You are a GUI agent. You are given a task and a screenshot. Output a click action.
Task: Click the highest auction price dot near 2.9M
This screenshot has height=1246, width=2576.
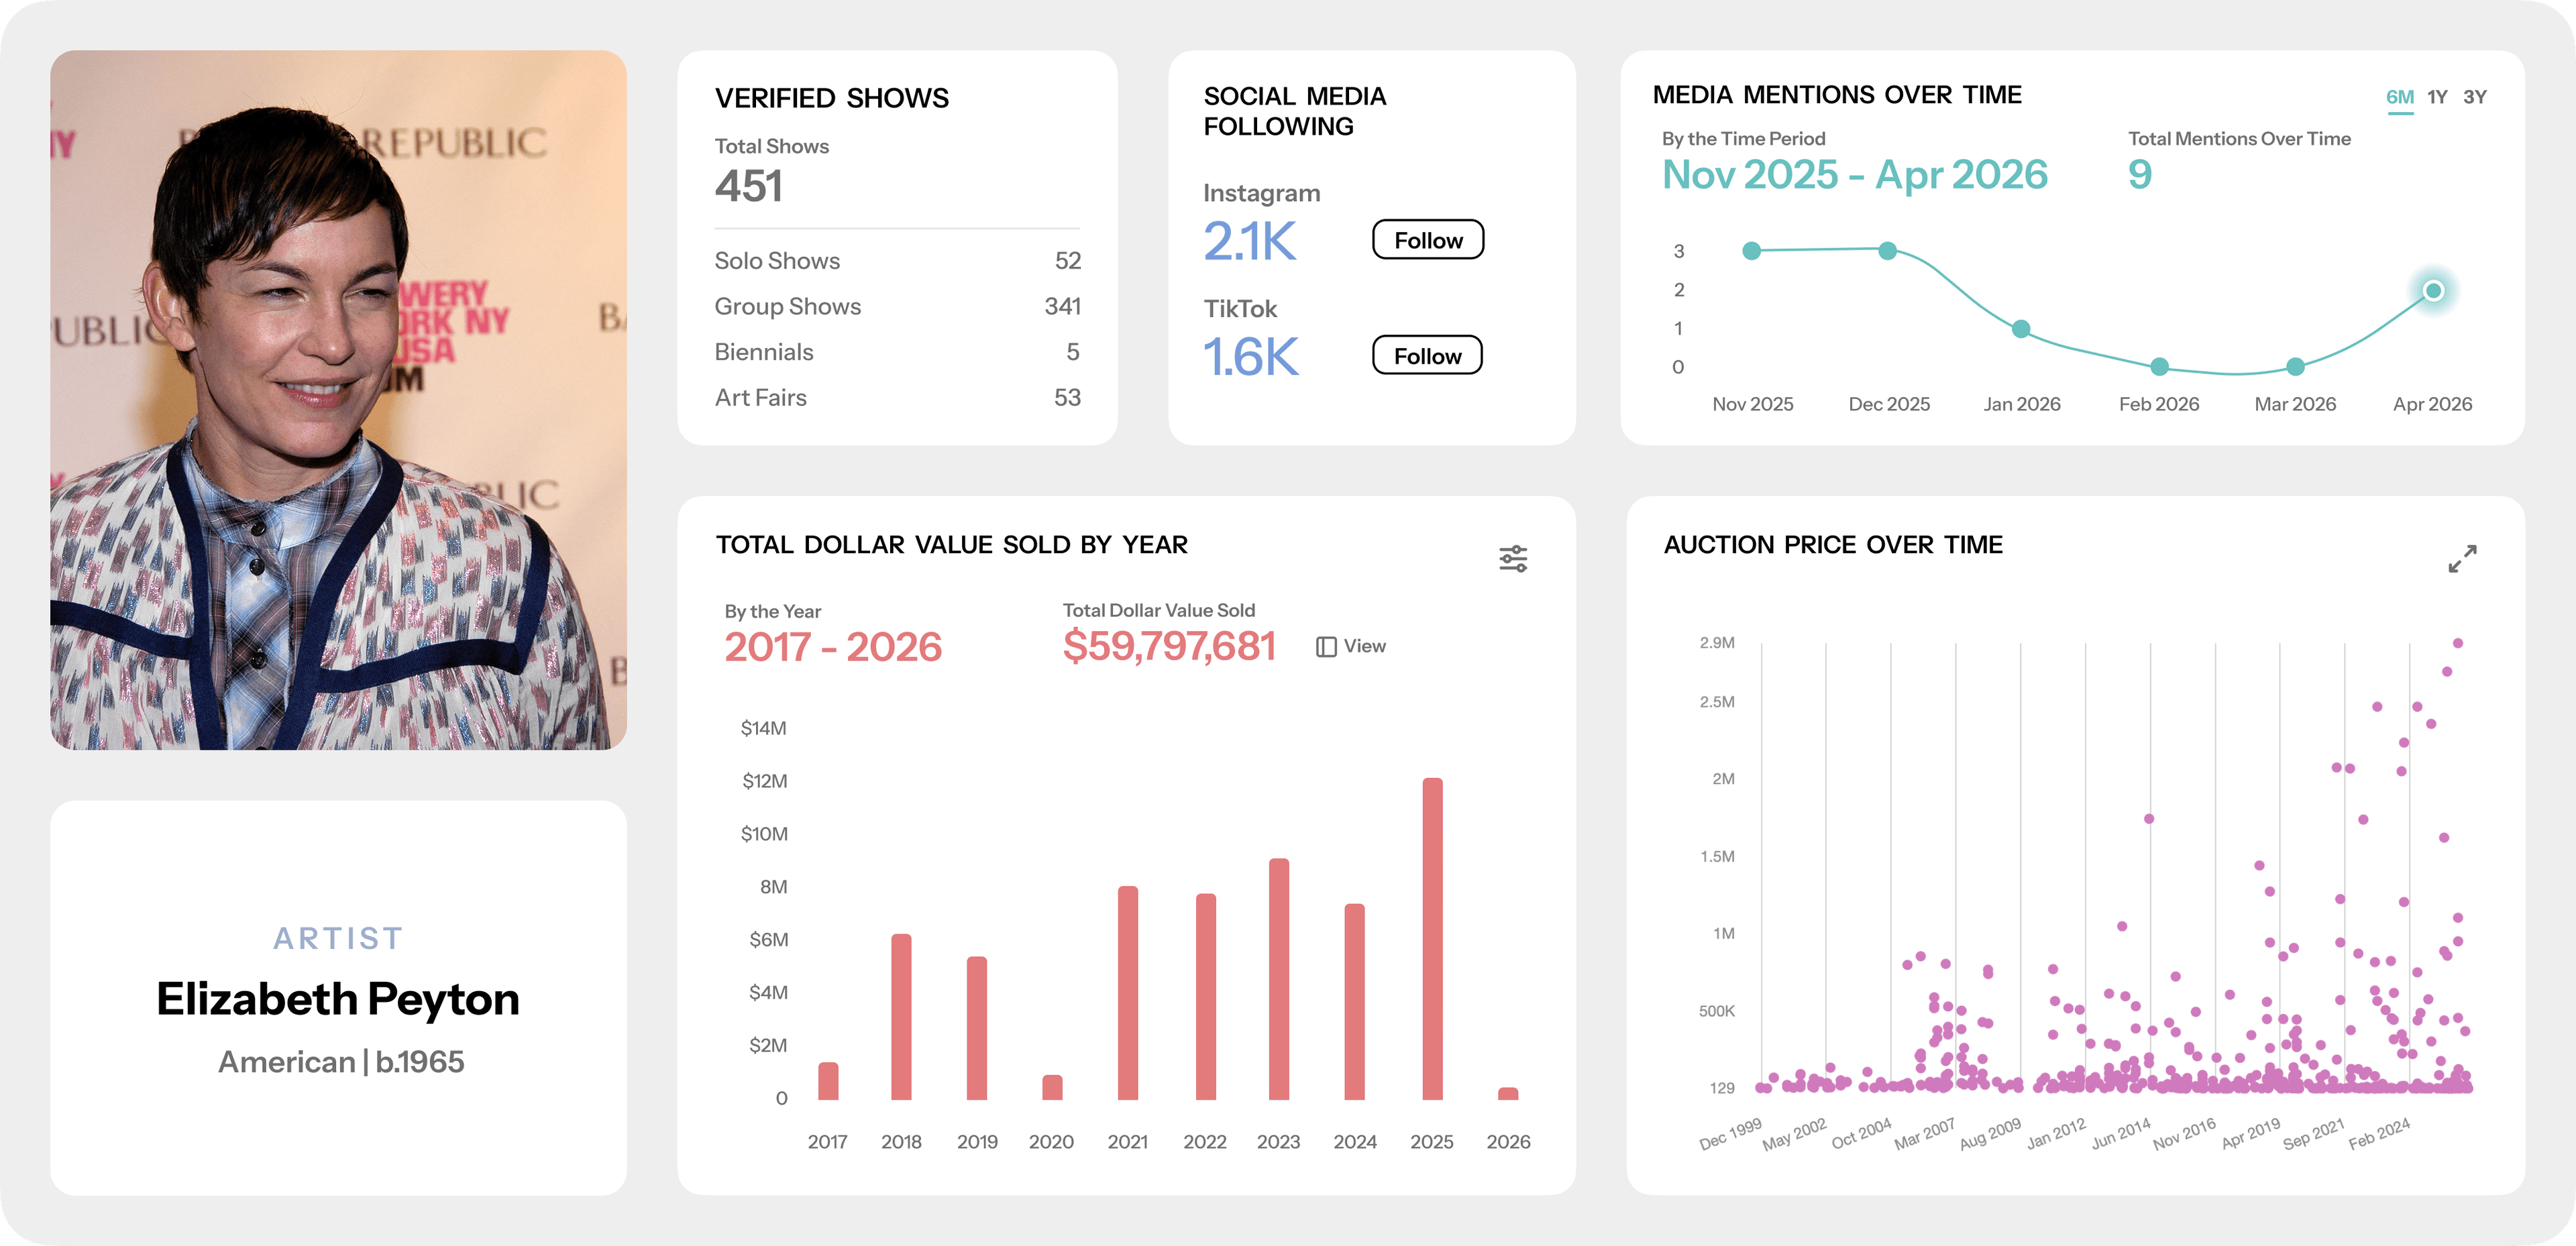point(2457,643)
